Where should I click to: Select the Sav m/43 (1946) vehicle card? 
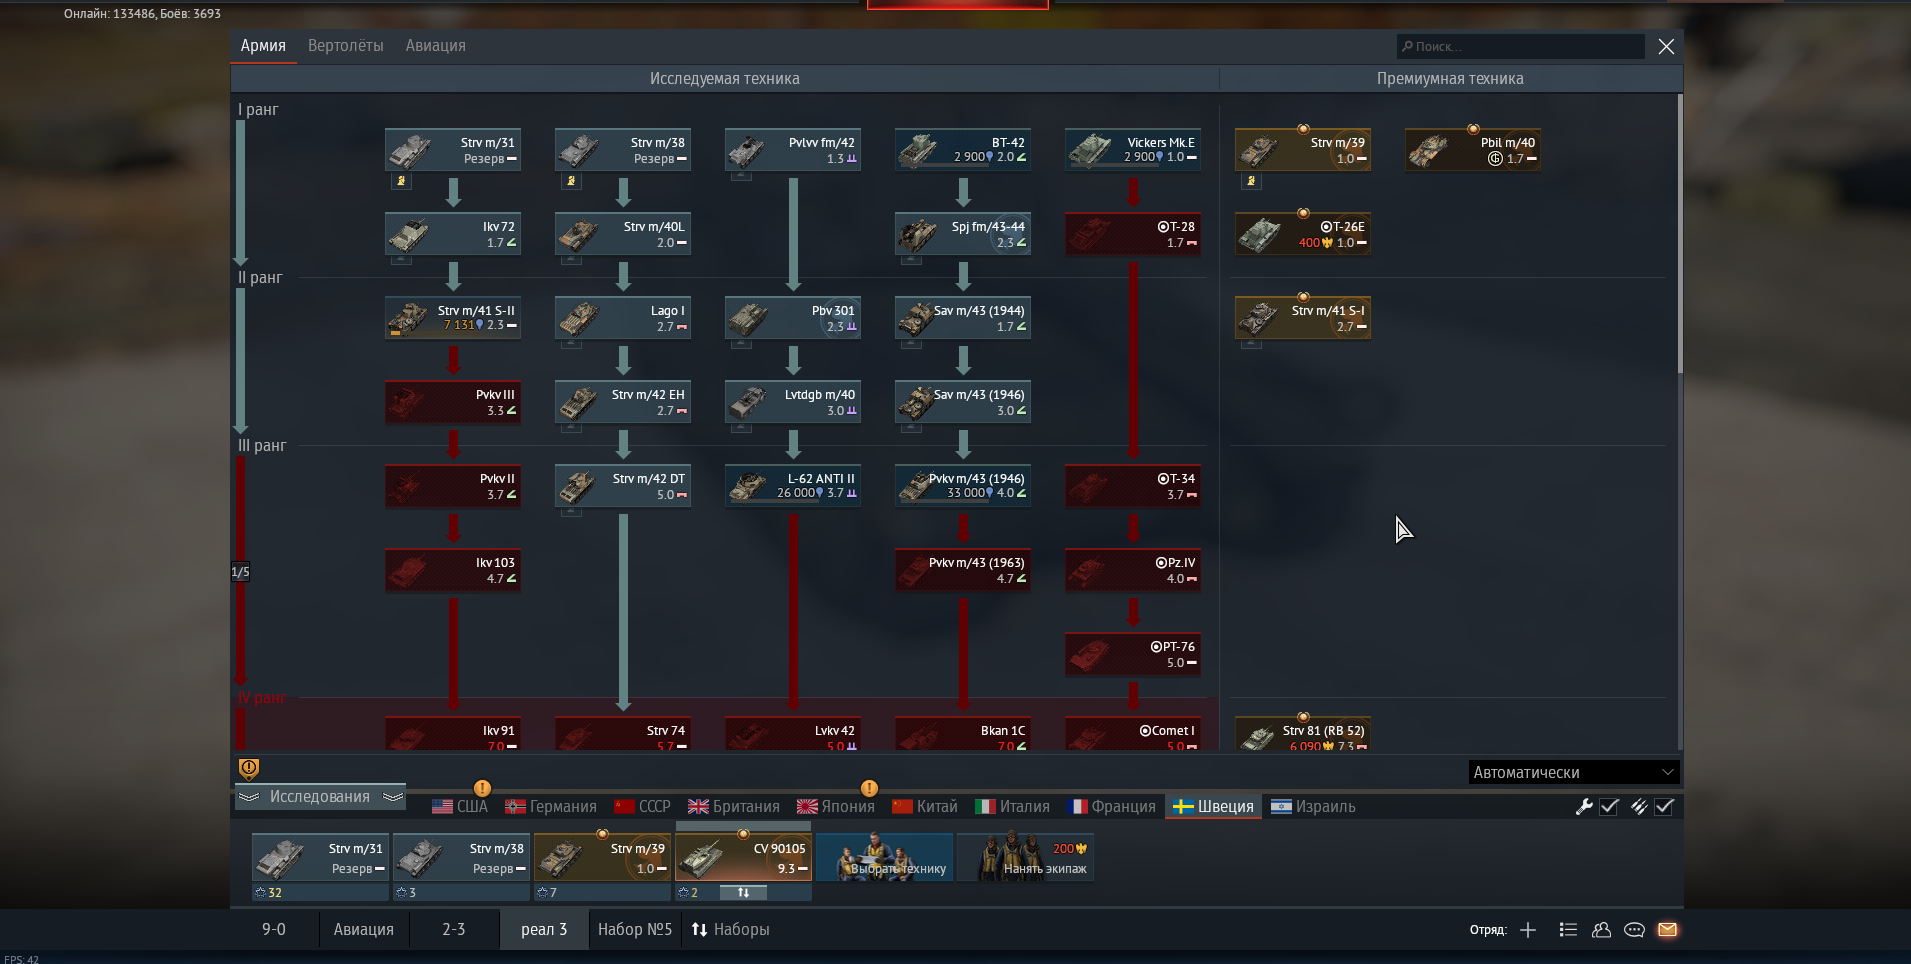(x=963, y=402)
